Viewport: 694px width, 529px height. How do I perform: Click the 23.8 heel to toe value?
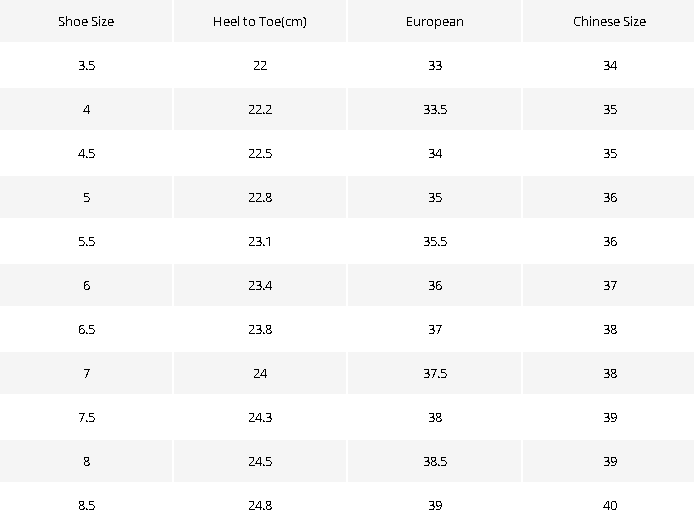[x=260, y=329]
